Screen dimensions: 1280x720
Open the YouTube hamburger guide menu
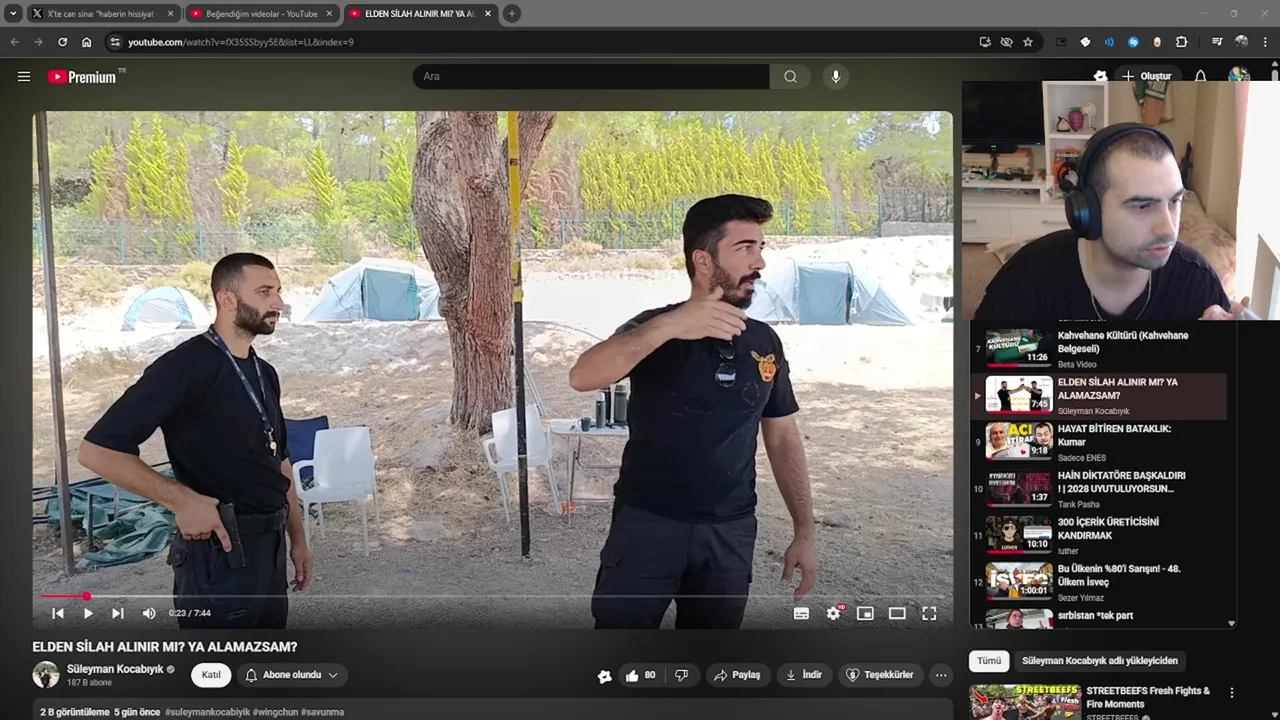(x=24, y=76)
